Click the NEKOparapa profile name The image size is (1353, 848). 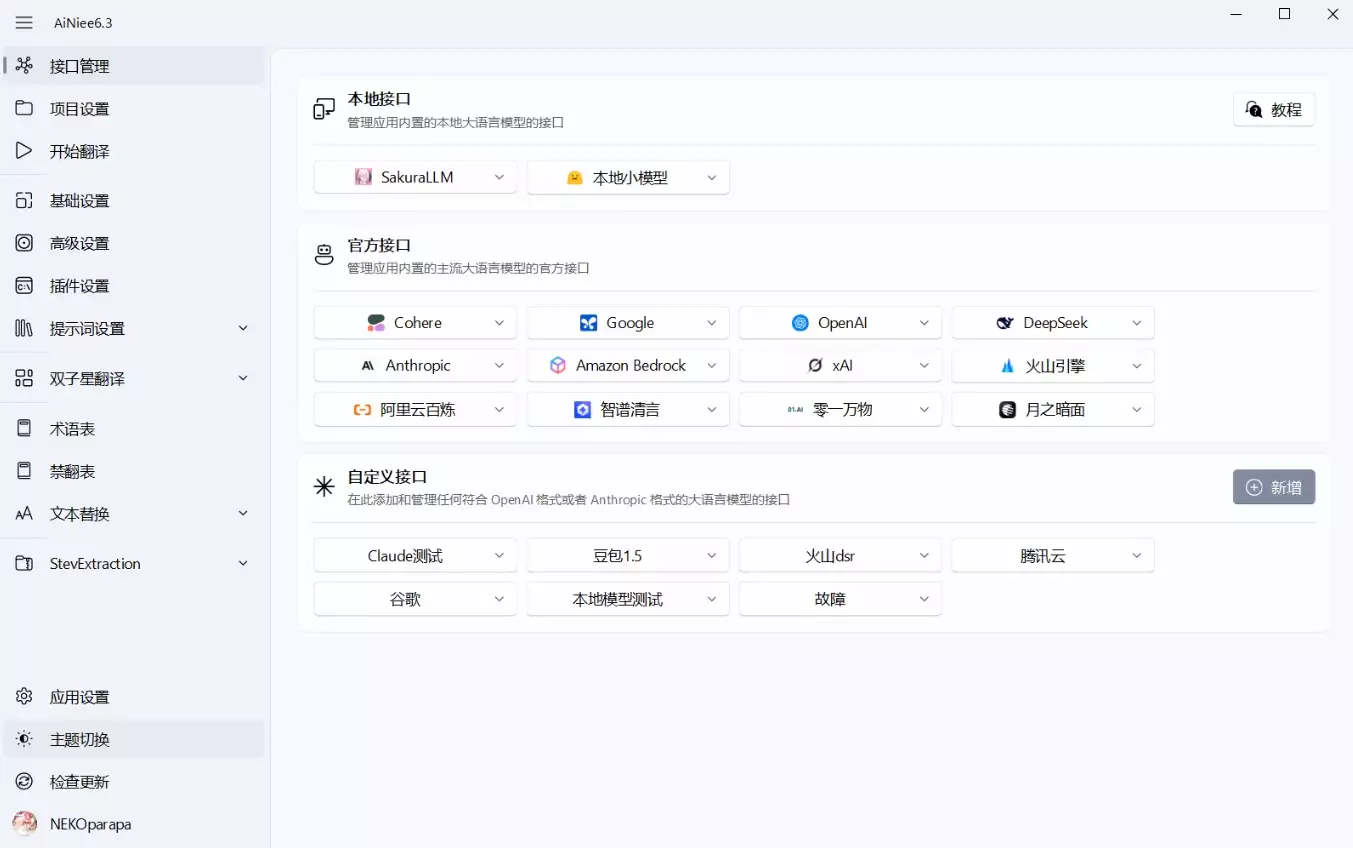coord(90,825)
